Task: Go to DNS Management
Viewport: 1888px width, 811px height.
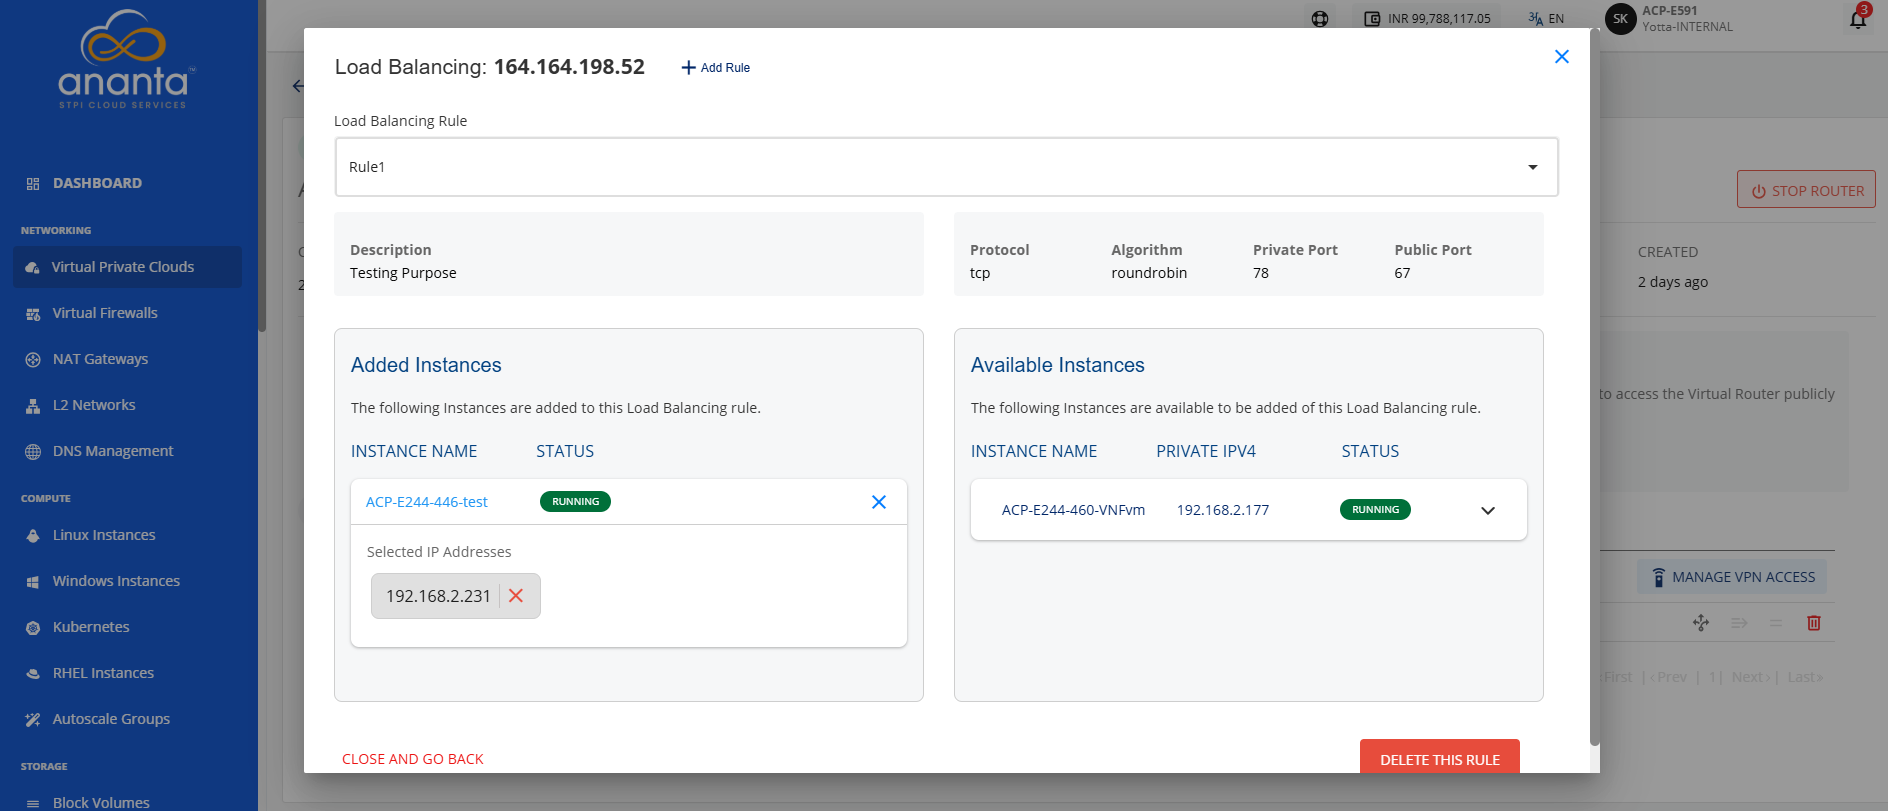Action: pyautogui.click(x=113, y=451)
